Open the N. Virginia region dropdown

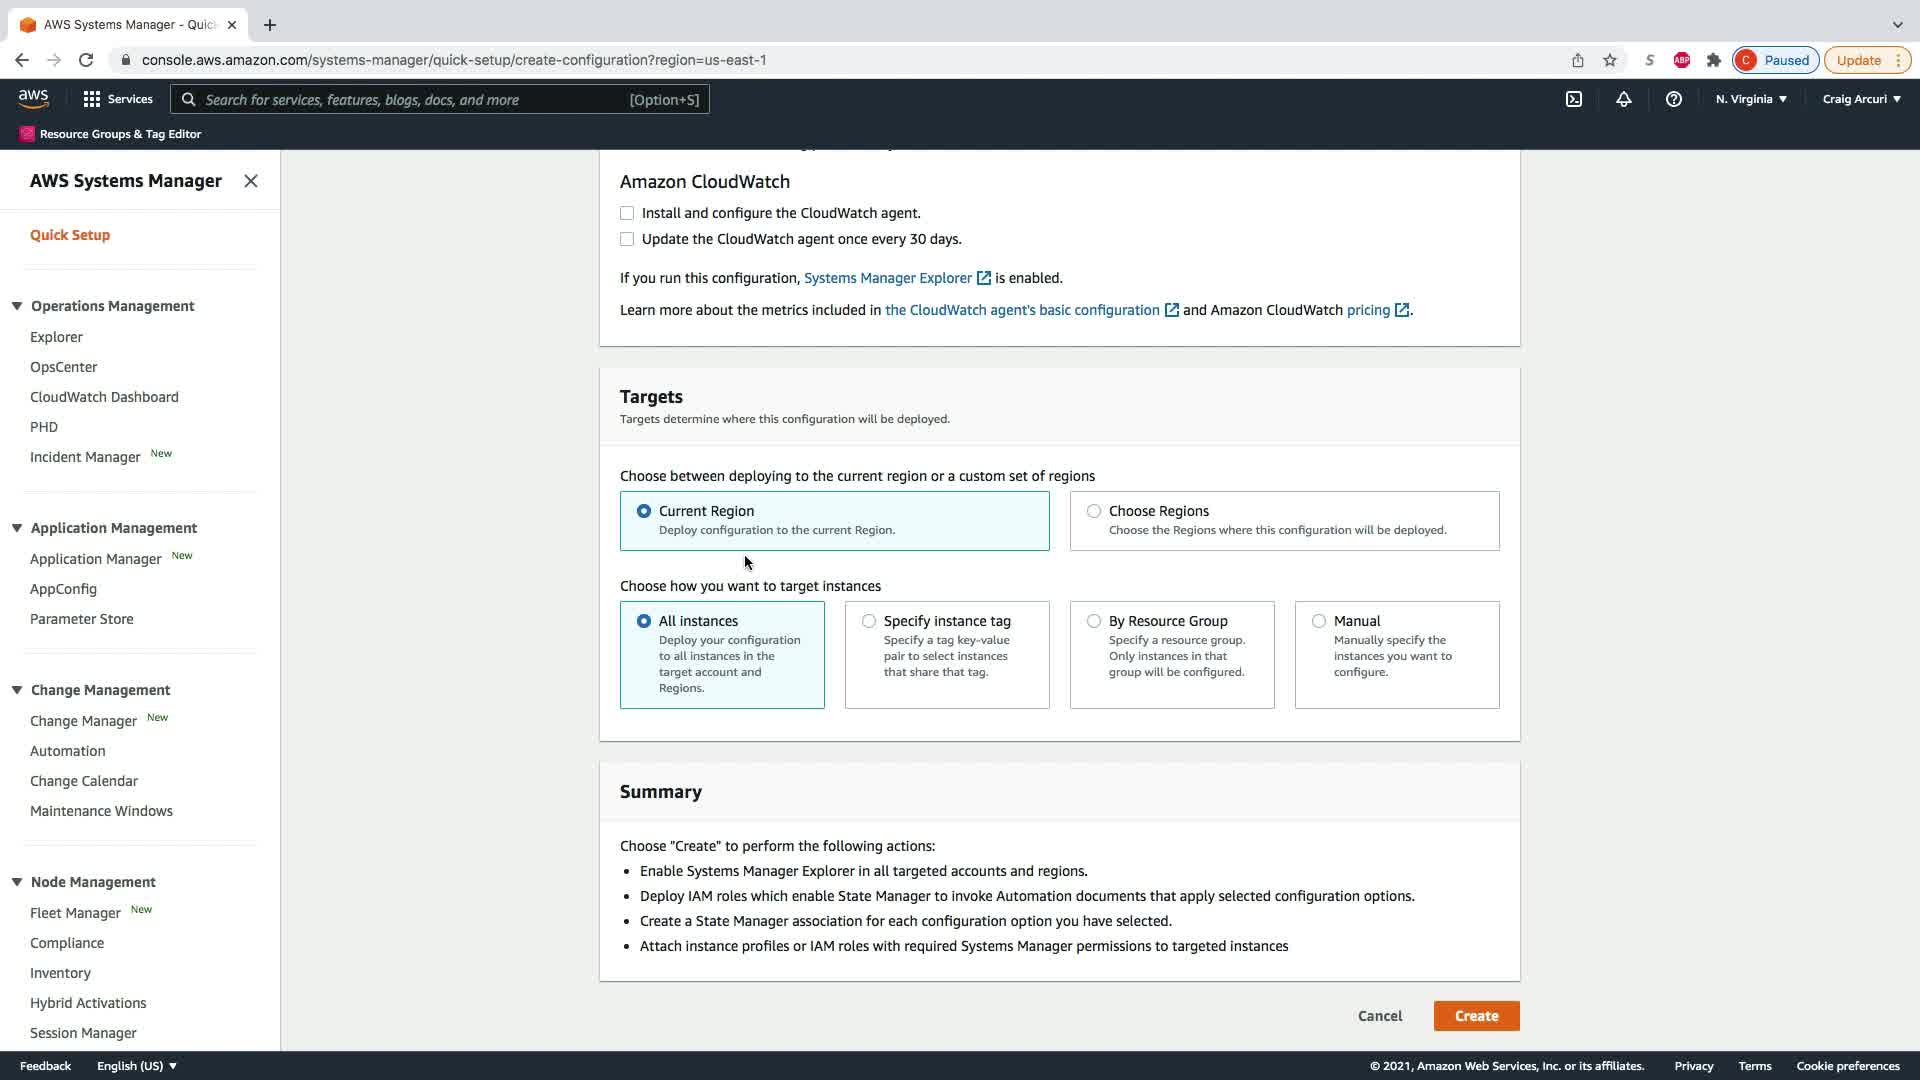[x=1751, y=99]
